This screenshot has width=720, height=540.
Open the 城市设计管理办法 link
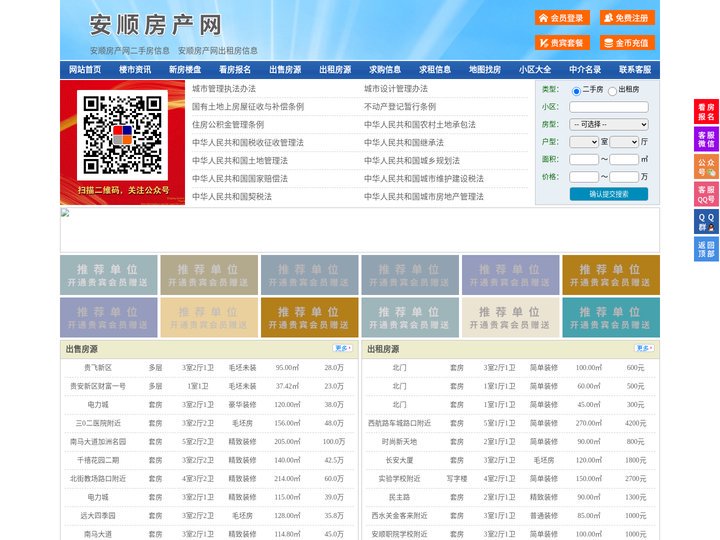pyautogui.click(x=396, y=89)
